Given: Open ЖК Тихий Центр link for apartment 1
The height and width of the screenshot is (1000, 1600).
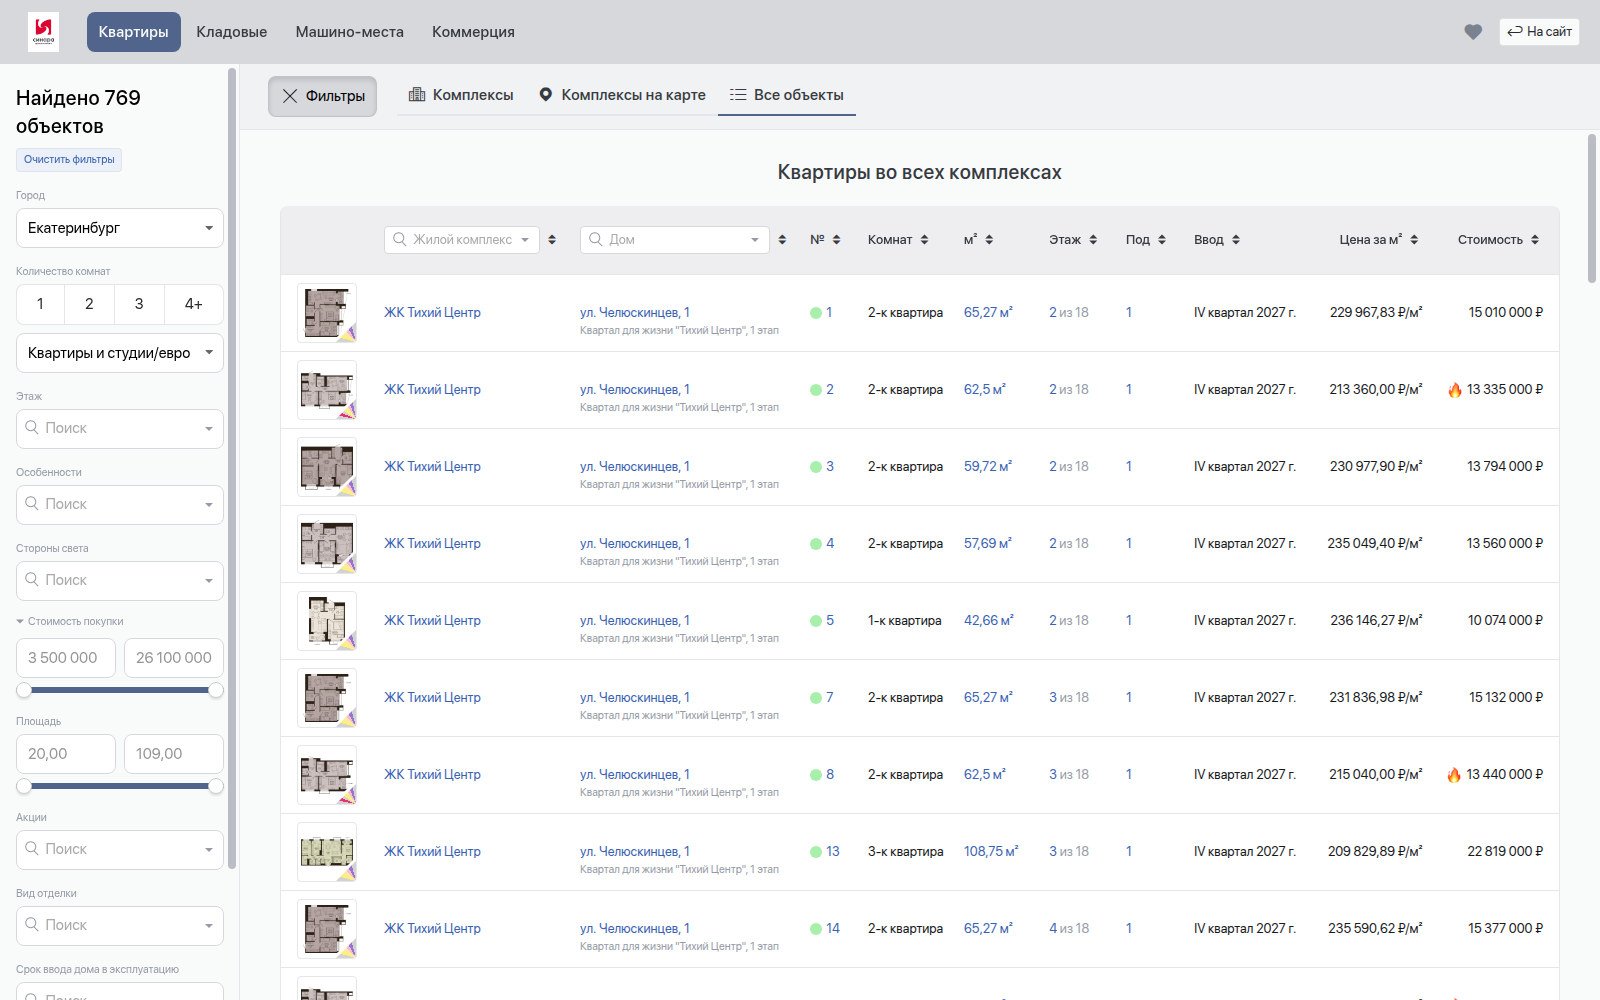Looking at the screenshot, I should point(432,313).
